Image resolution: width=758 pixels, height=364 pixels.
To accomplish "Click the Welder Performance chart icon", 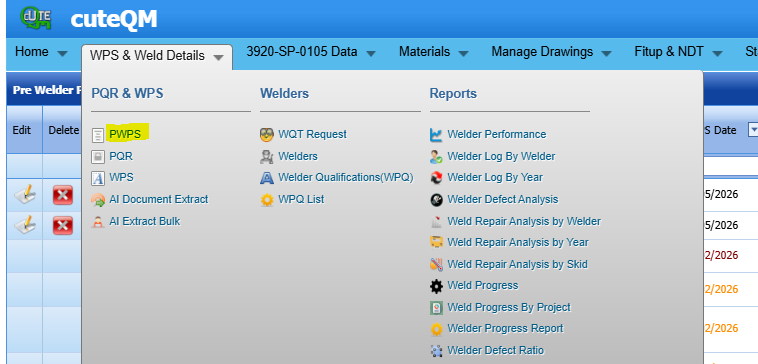I will coord(436,135).
